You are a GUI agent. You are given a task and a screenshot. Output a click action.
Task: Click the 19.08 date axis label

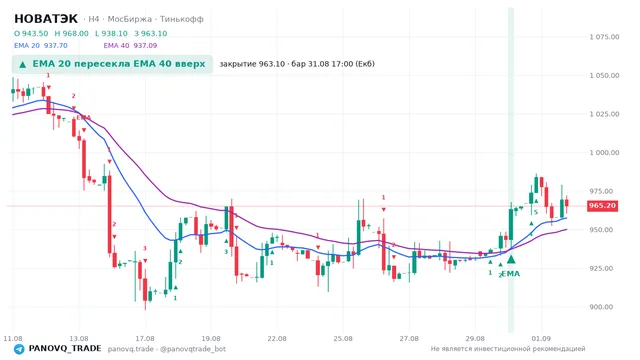pyautogui.click(x=211, y=338)
